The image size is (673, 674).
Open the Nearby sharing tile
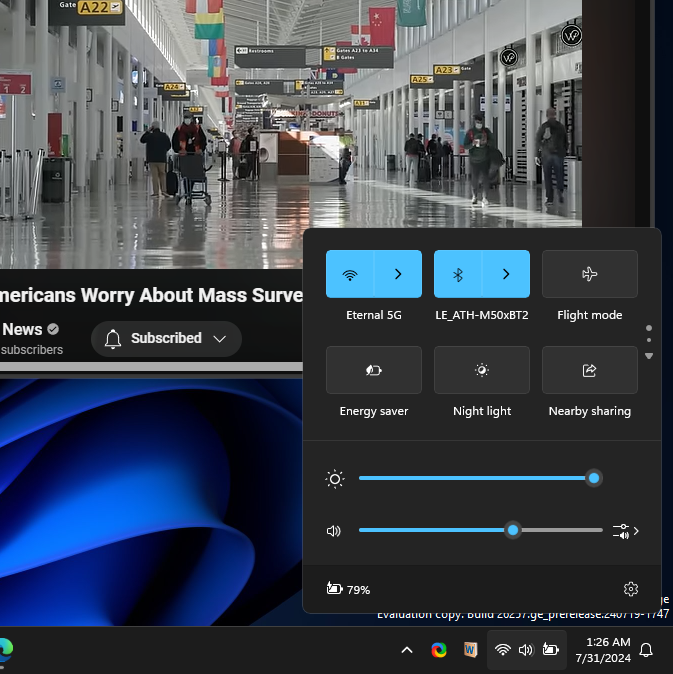(x=589, y=370)
